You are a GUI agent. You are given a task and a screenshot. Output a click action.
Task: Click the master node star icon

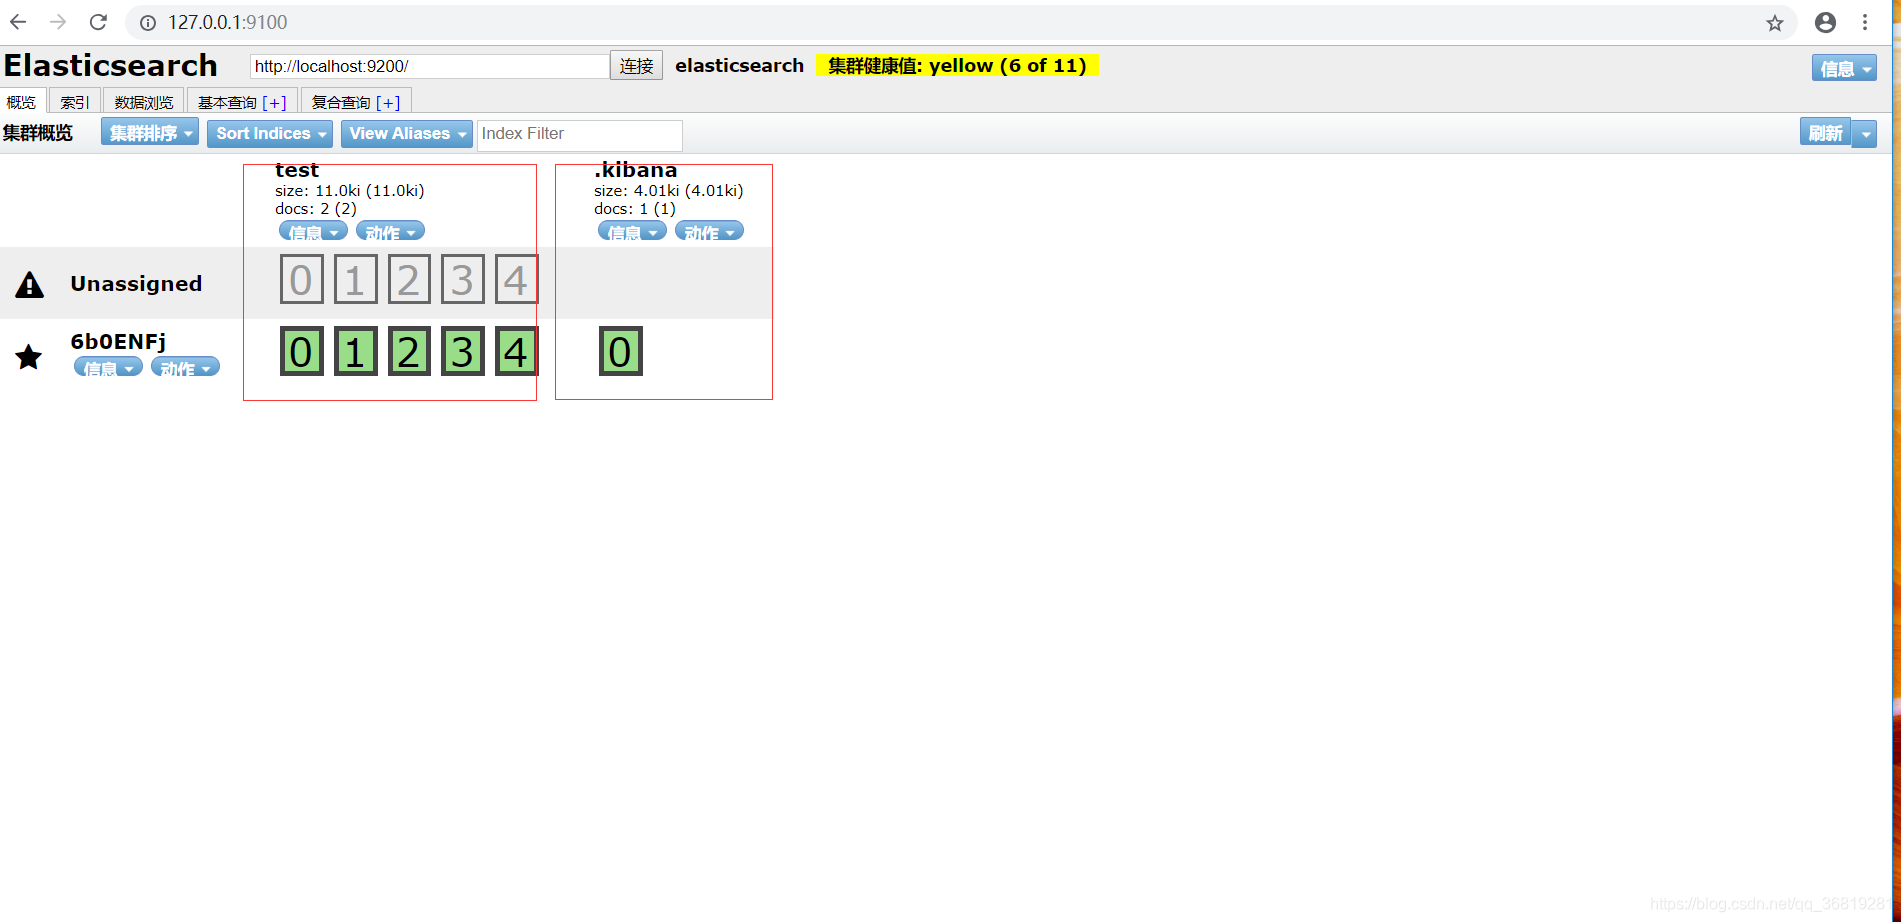[x=29, y=357]
